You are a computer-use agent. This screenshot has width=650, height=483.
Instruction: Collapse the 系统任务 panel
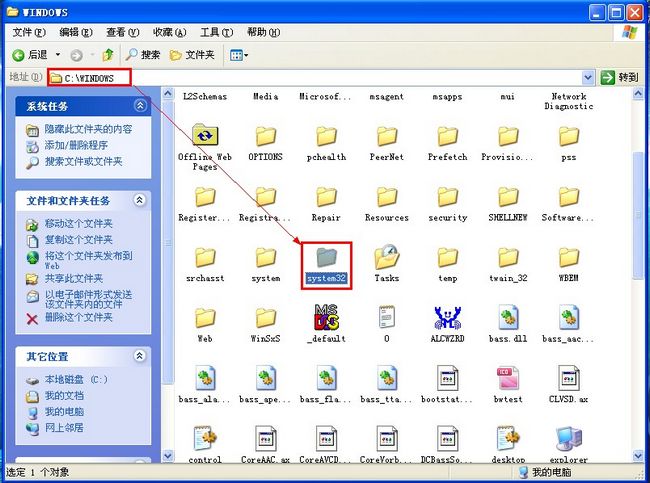pos(140,106)
